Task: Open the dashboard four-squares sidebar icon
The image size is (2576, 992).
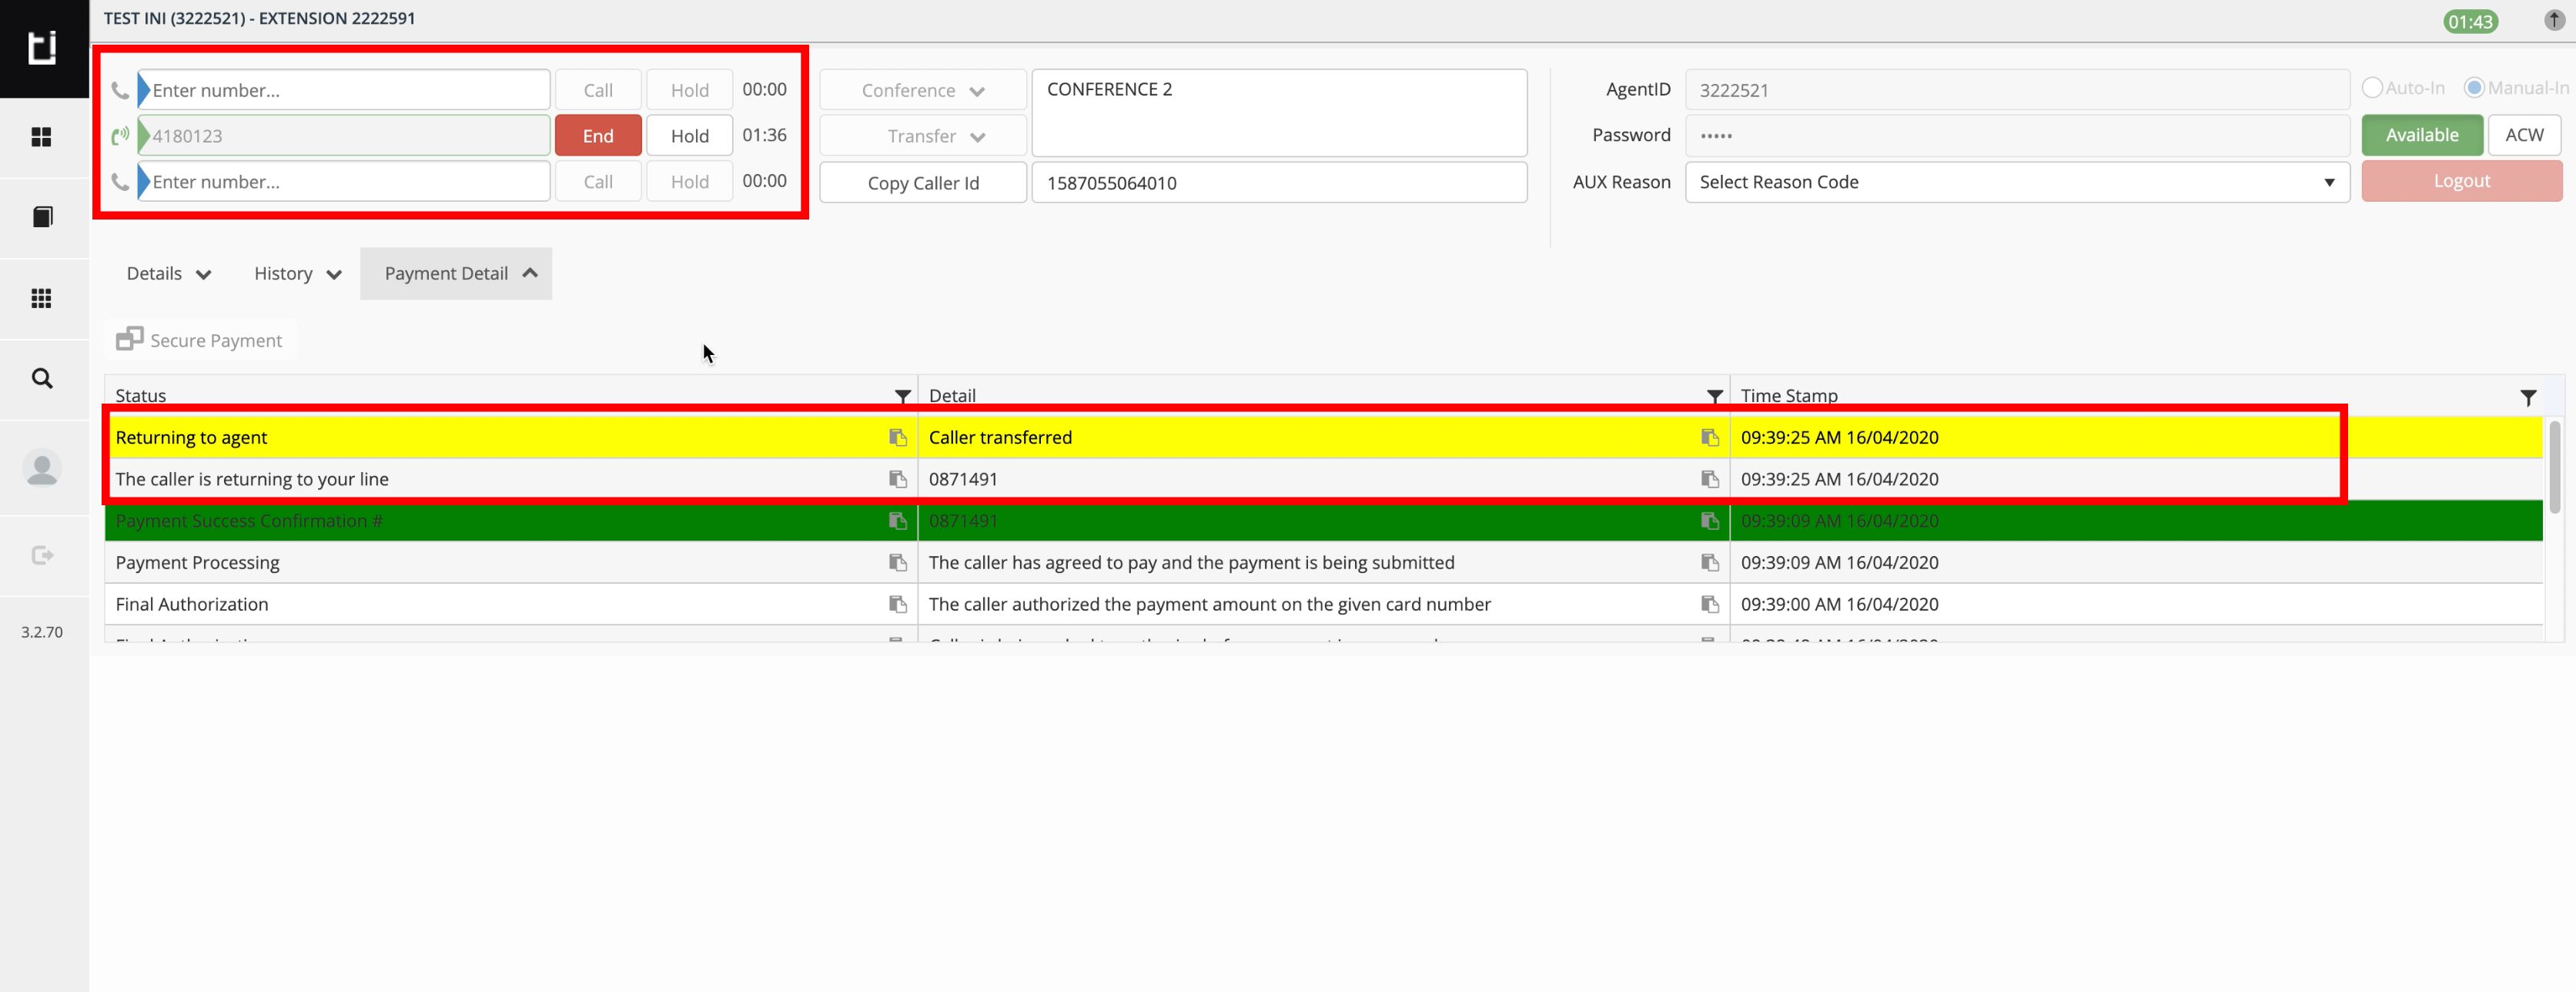Action: point(41,137)
